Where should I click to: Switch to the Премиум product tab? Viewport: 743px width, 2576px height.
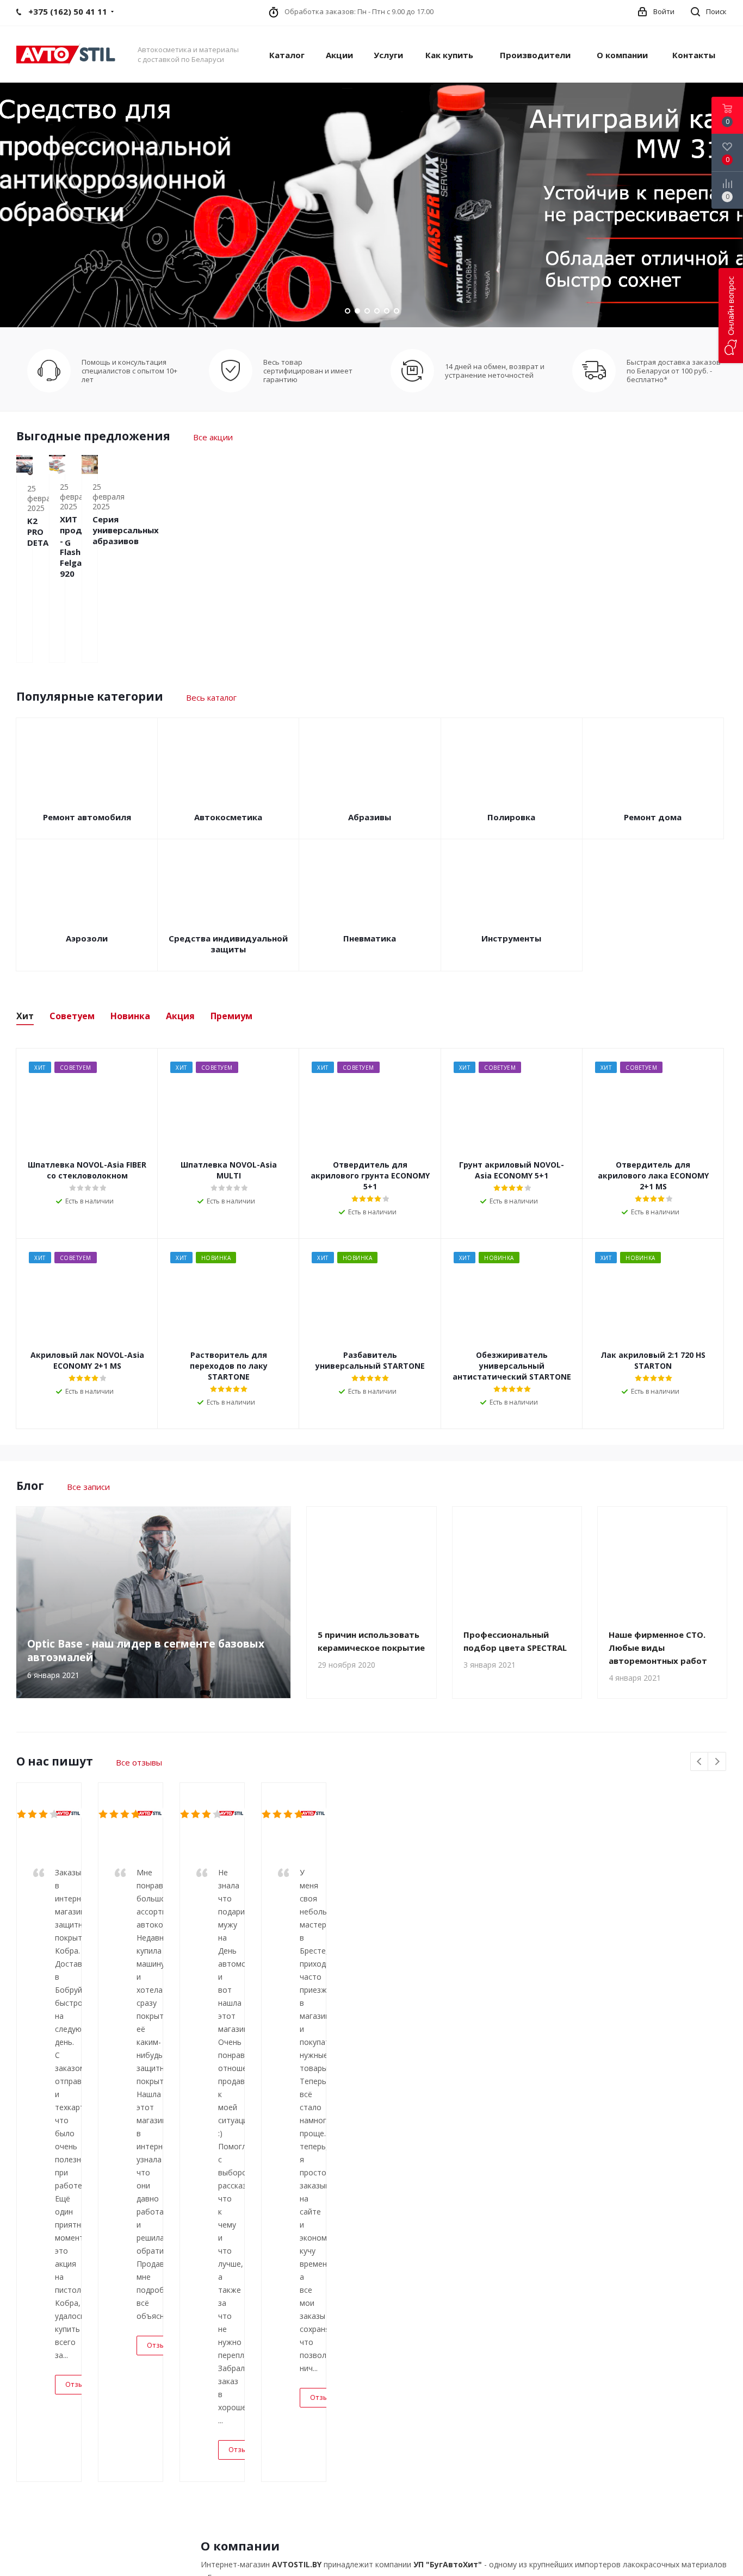[231, 1016]
